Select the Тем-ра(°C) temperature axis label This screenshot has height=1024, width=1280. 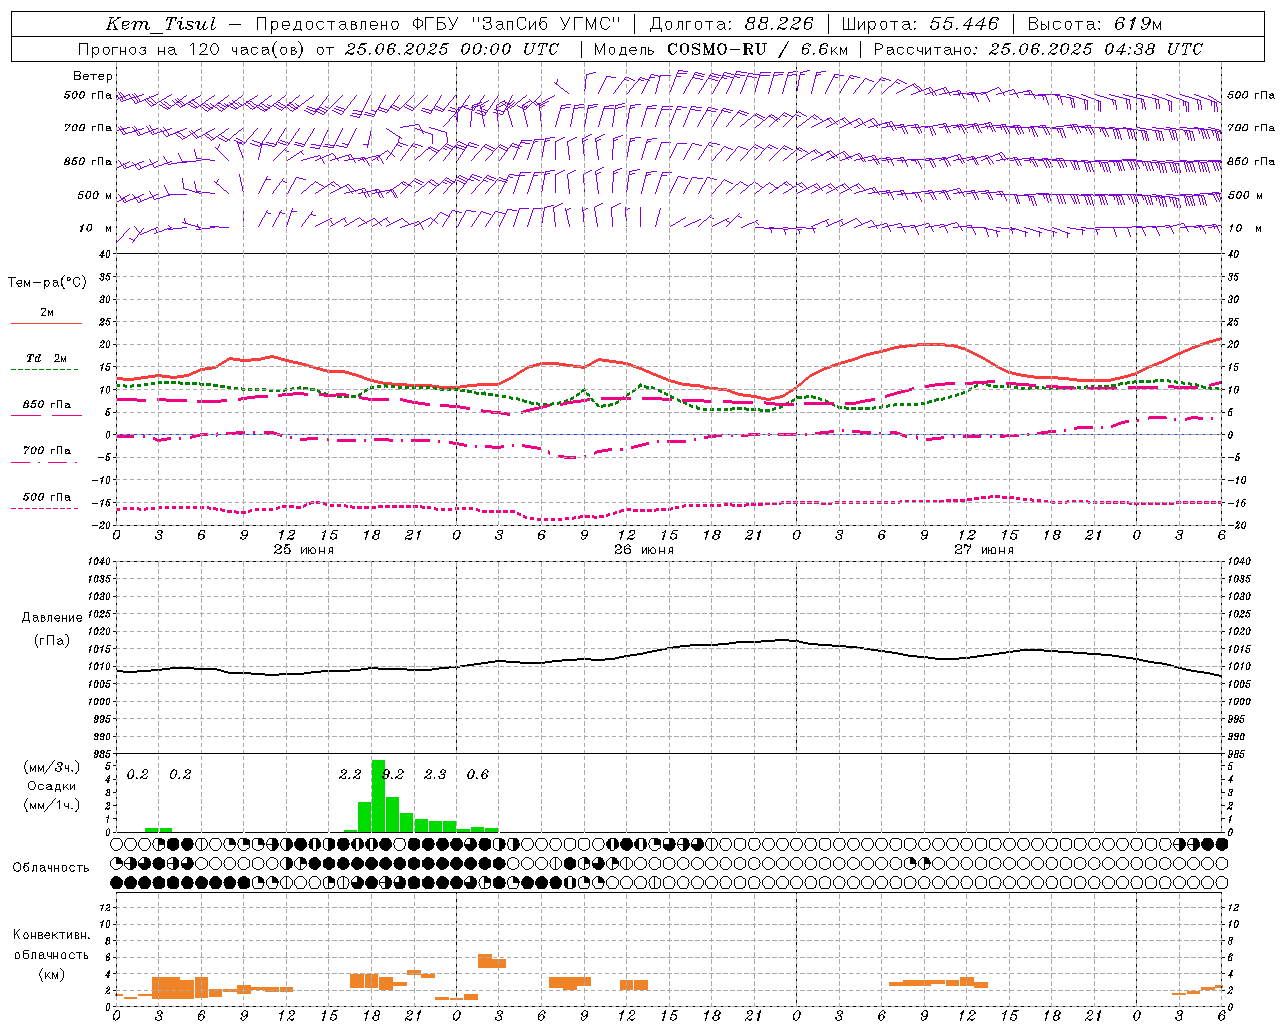pyautogui.click(x=47, y=283)
